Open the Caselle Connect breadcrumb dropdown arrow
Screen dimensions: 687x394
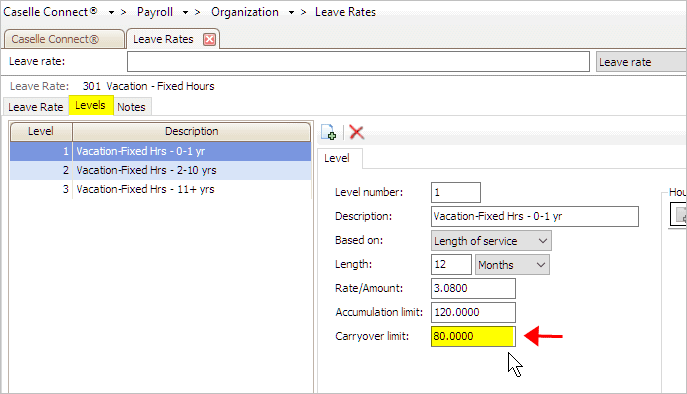[x=111, y=12]
